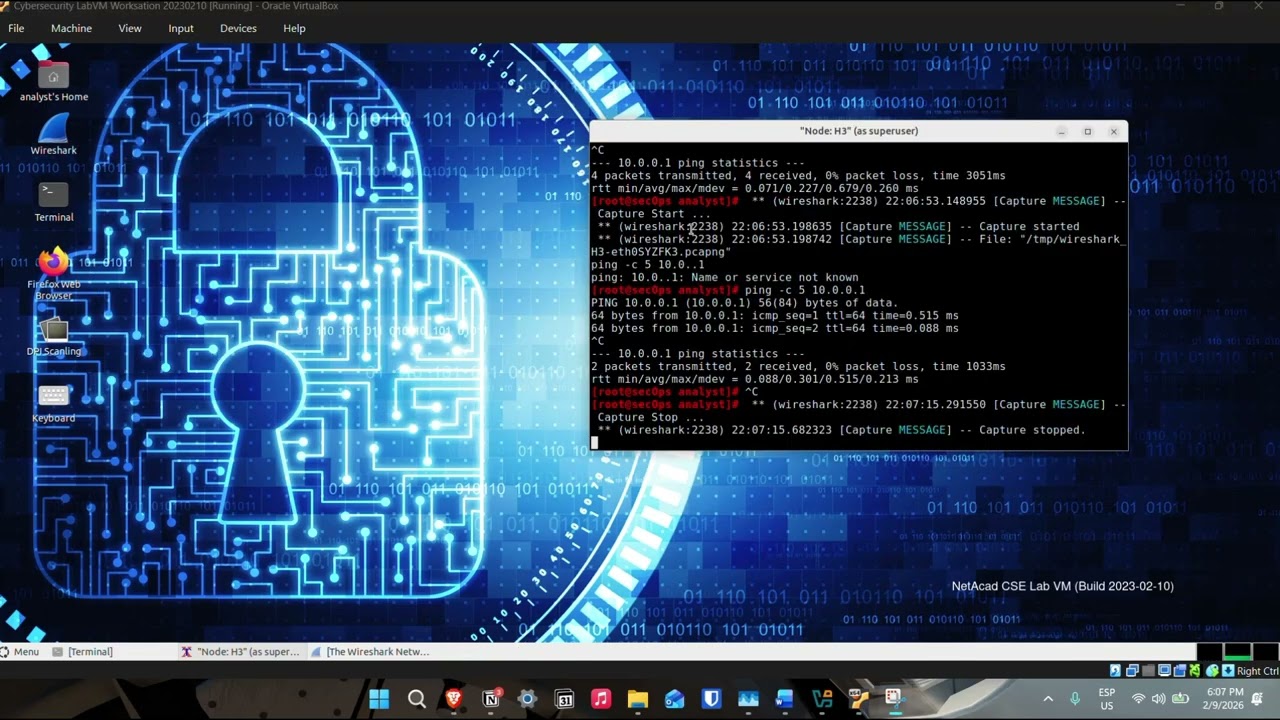The image size is (1280, 720).
Task: Click the "Capture stopped." message text
Action: point(1032,430)
